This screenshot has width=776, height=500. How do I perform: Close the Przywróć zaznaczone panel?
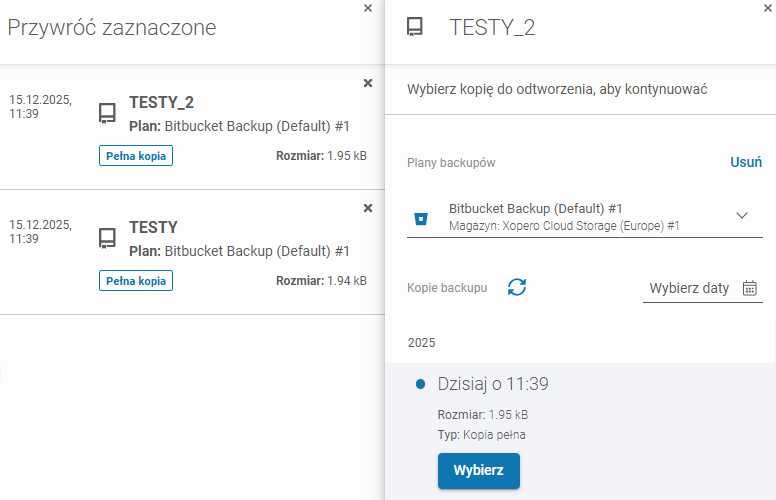[367, 8]
